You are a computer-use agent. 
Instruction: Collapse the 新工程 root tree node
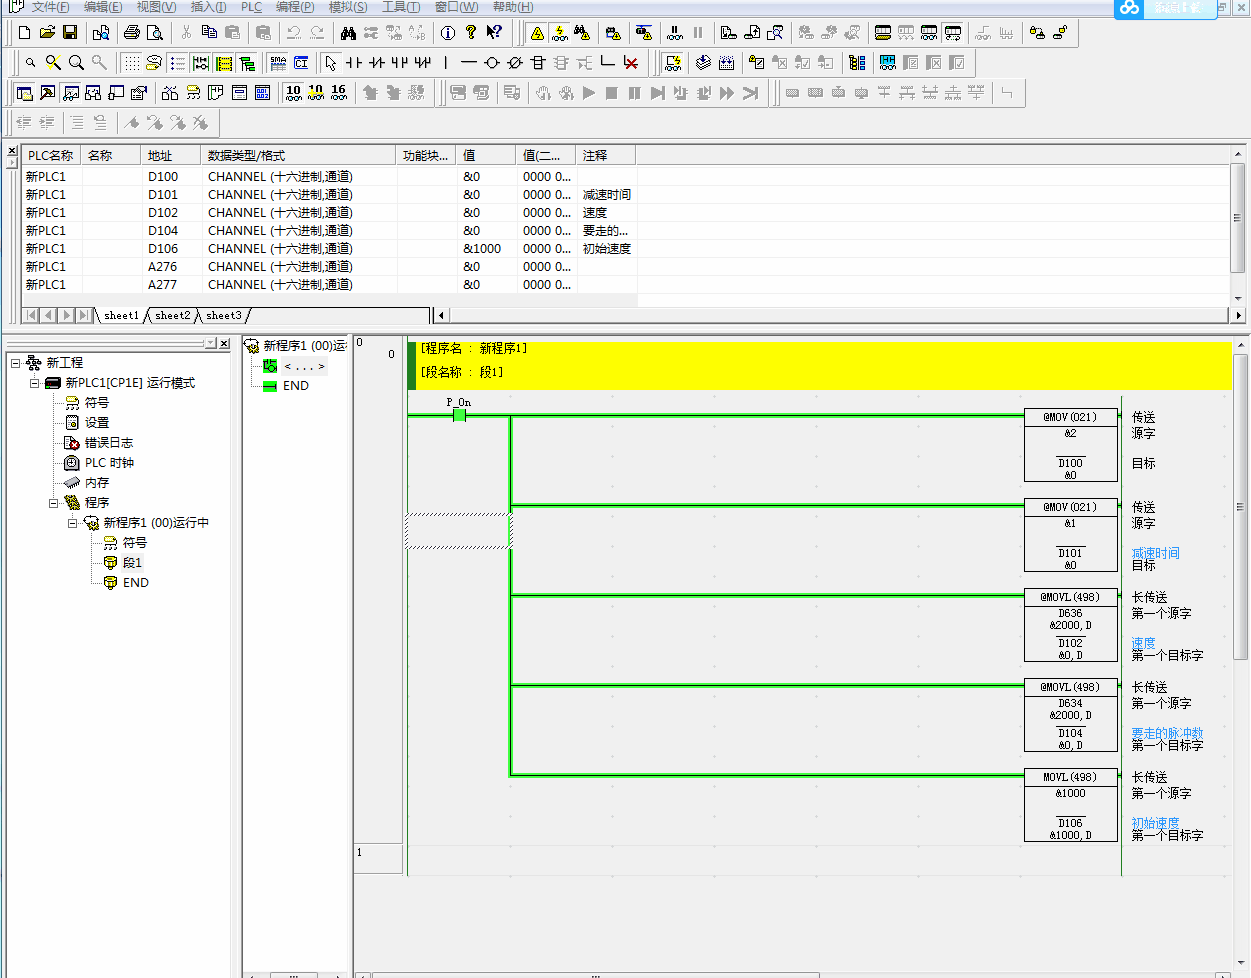click(16, 363)
